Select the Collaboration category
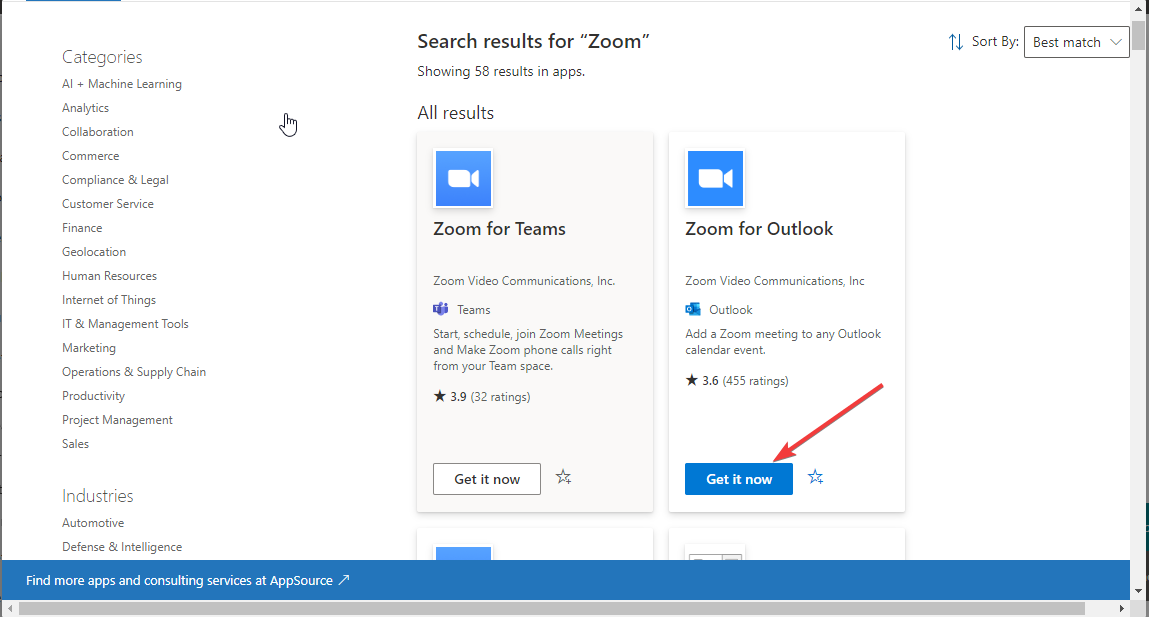 click(x=97, y=131)
